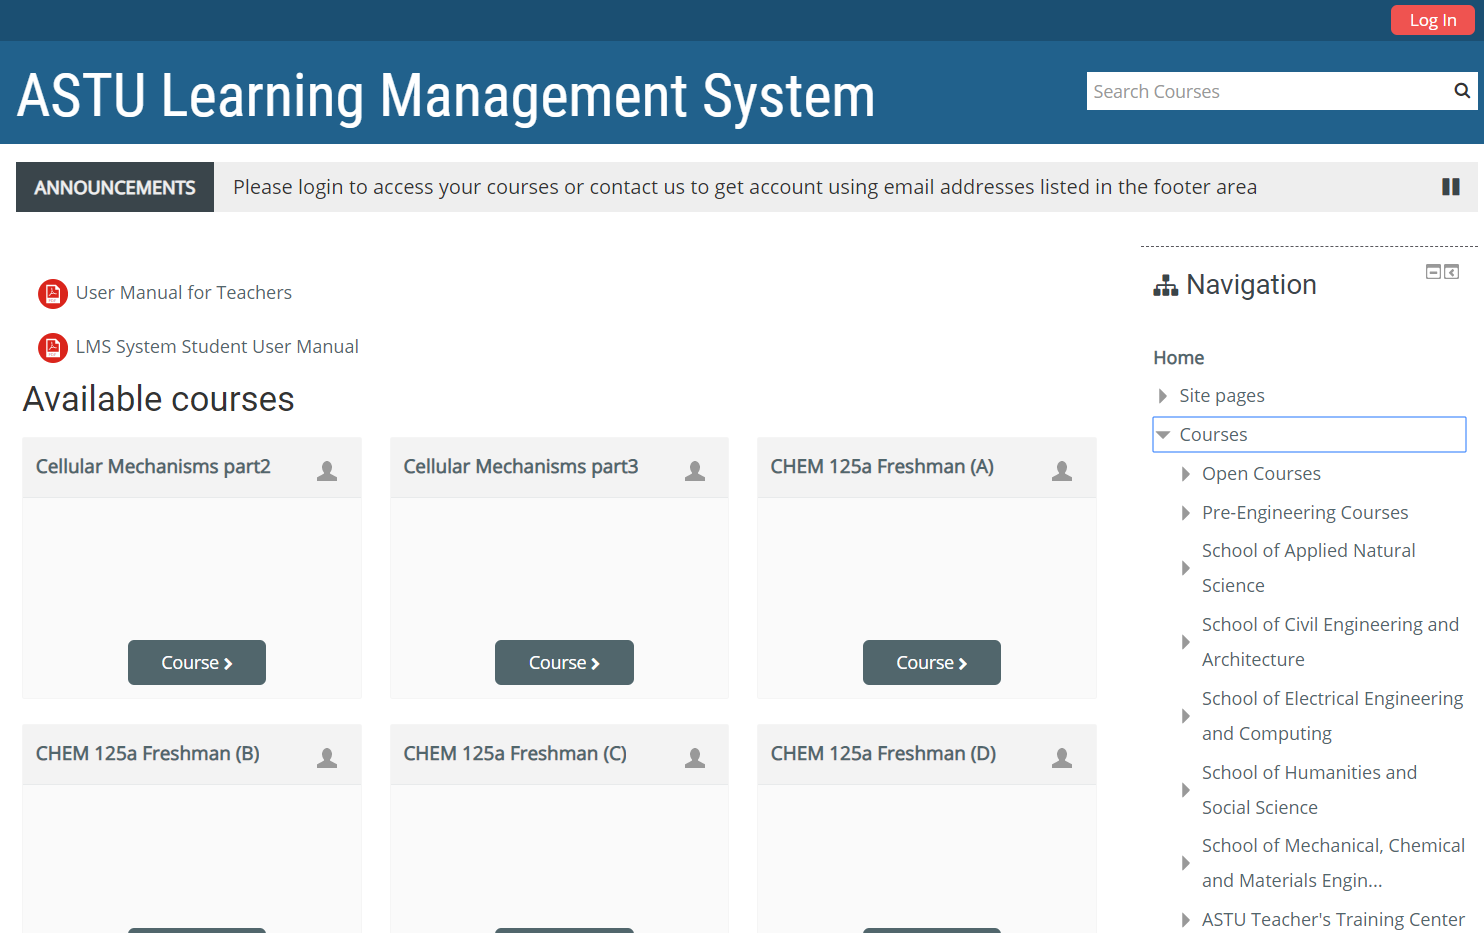
Task: Expand School of Mechanical, Chemical and Materials
Action: click(1185, 863)
